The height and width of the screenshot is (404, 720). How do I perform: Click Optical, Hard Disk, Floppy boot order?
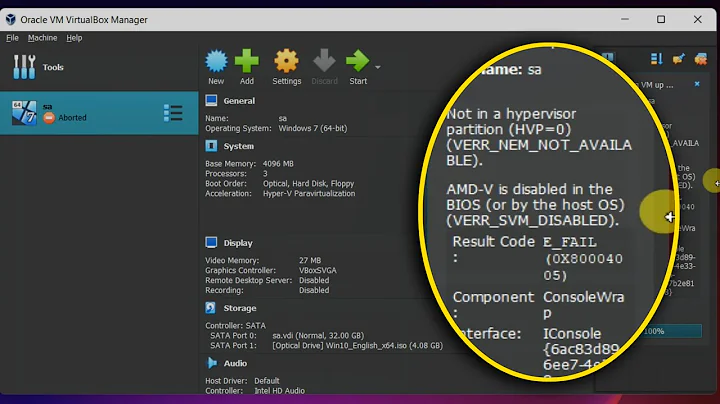tap(309, 184)
